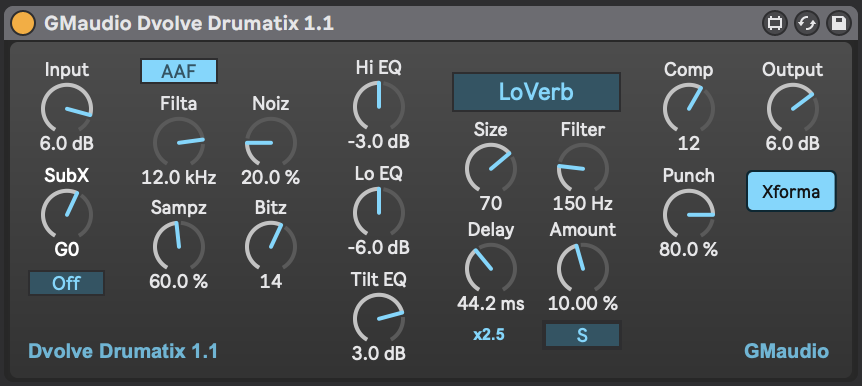862x386 pixels.
Task: Click the Save Preset disk icon
Action: (838, 24)
